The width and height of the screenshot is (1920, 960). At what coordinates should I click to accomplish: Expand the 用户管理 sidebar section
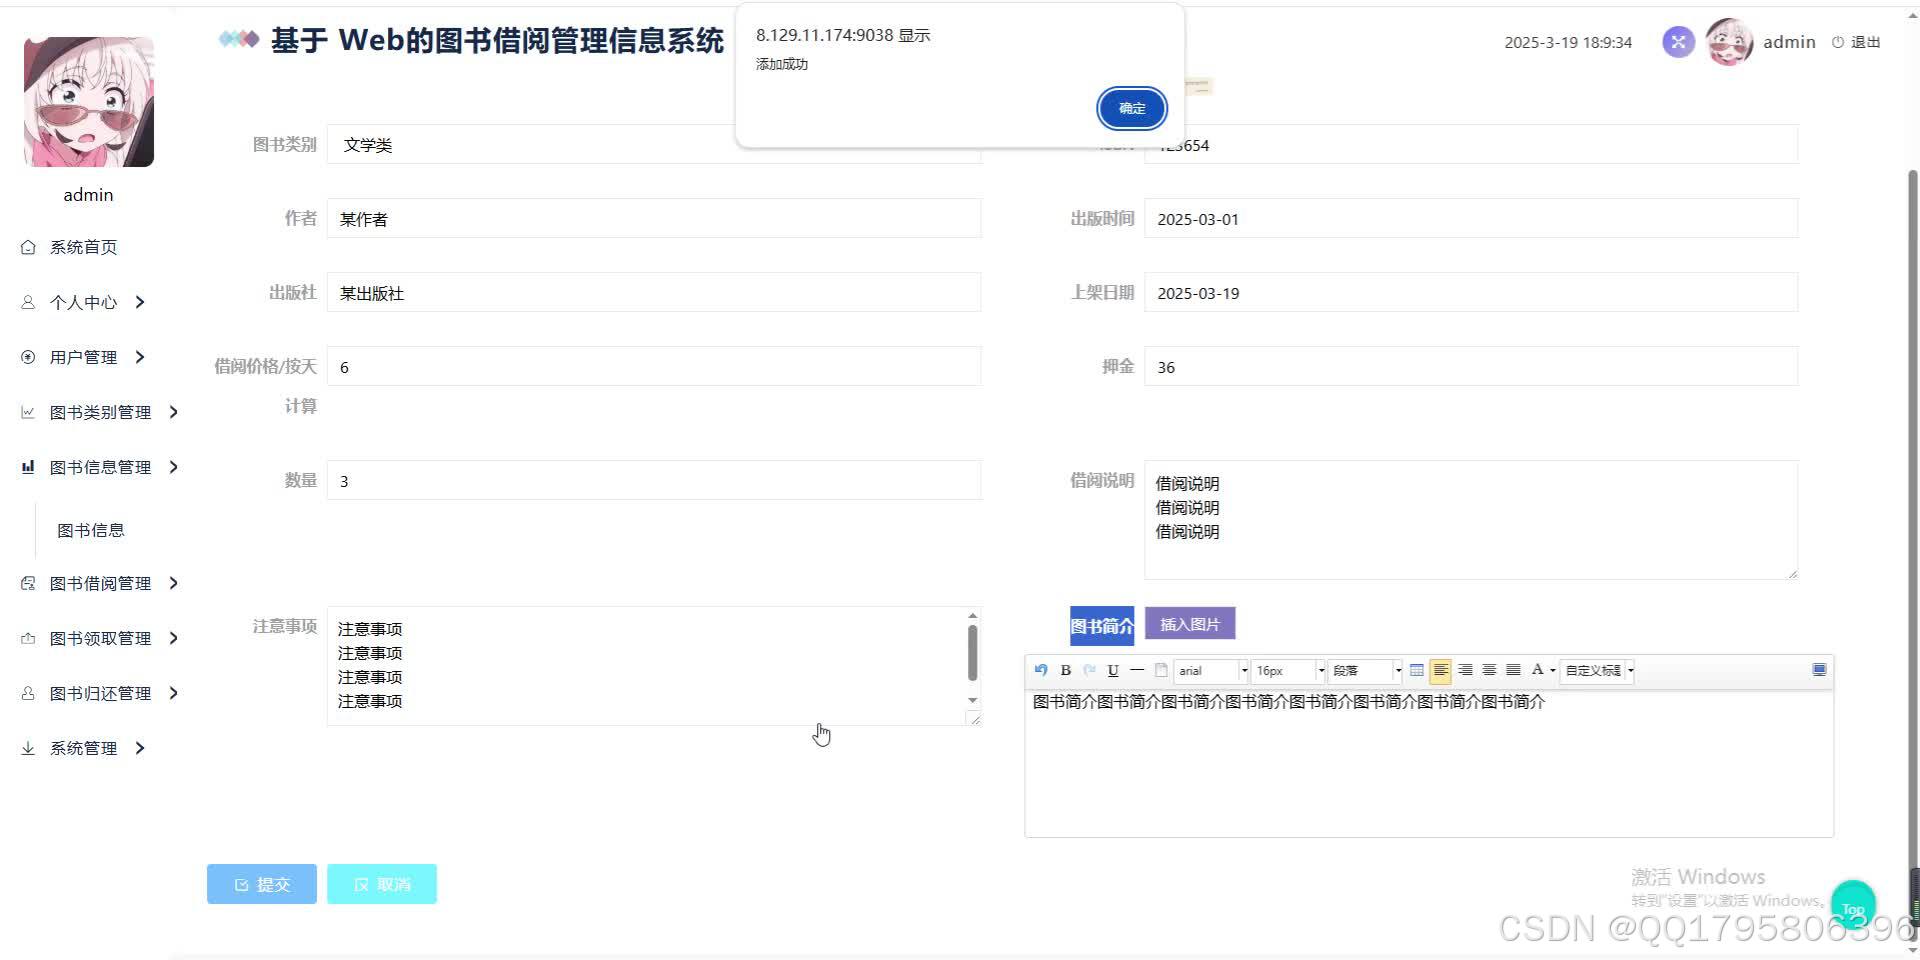[x=84, y=356]
